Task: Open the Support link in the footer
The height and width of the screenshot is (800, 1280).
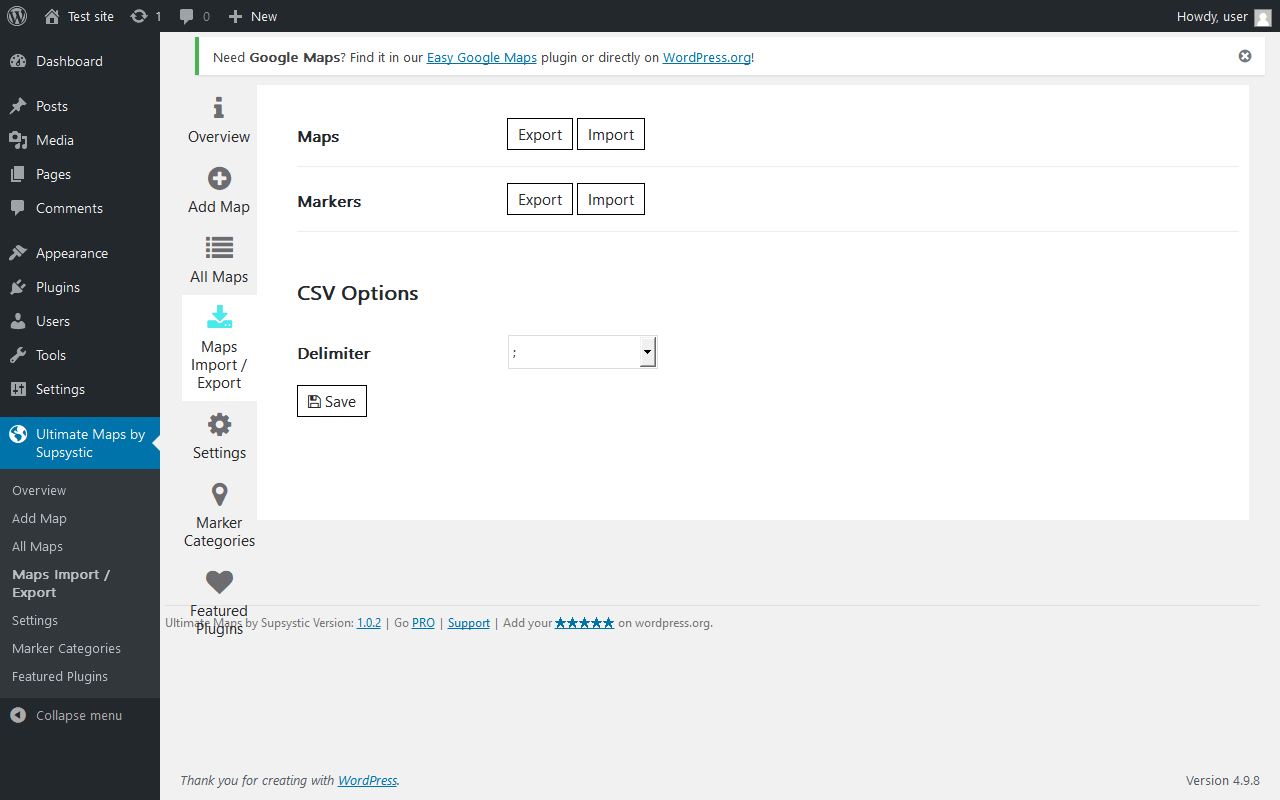Action: (469, 622)
